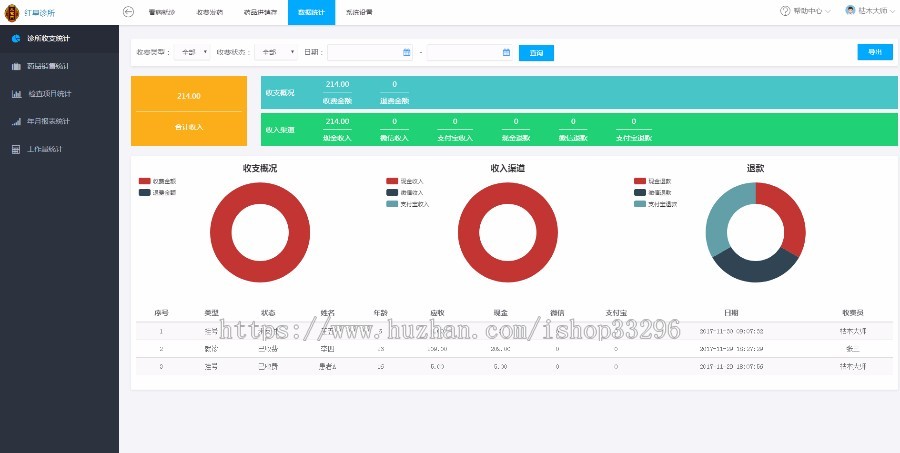
Task: Click the 退费金额 value in 收支概况 bar
Action: coord(394,84)
